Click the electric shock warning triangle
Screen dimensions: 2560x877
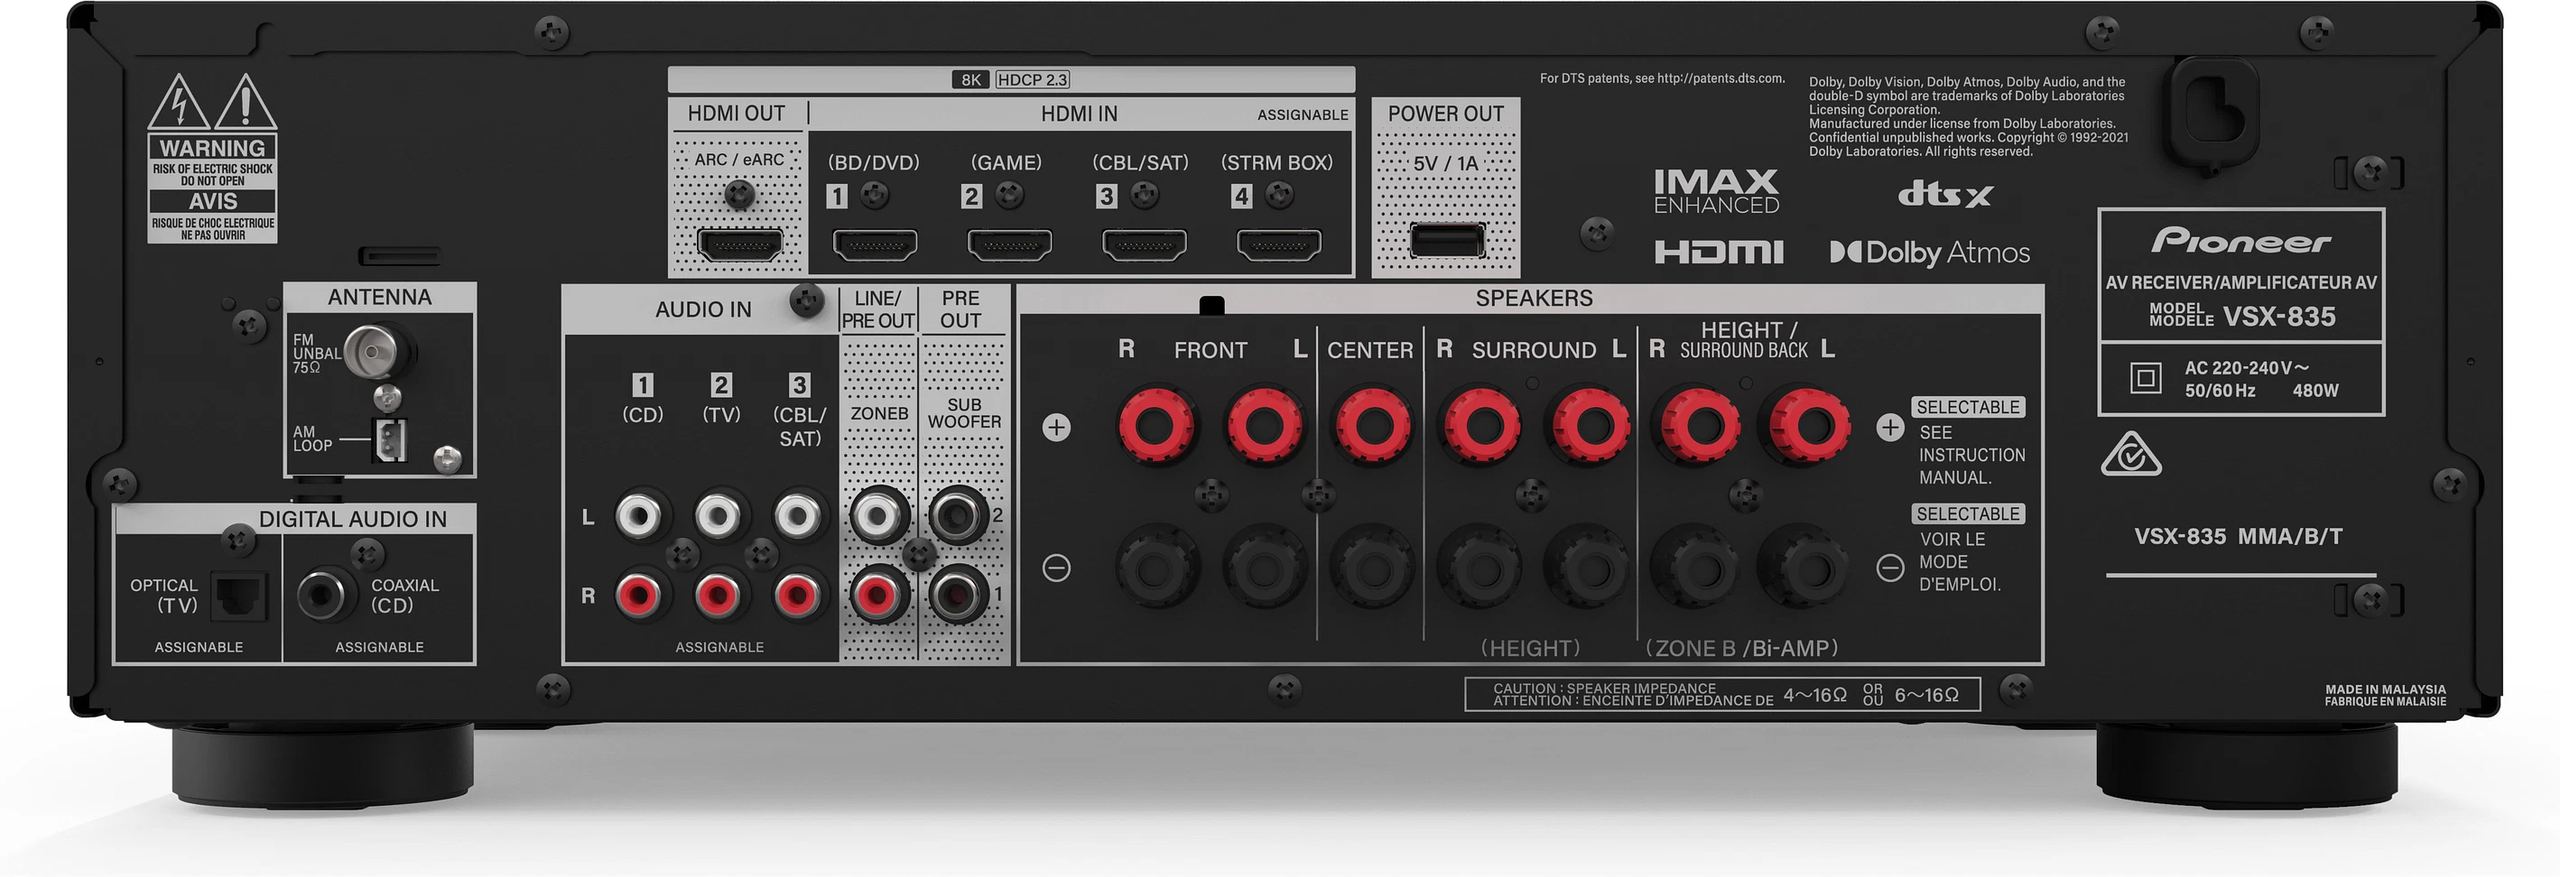coord(179,103)
